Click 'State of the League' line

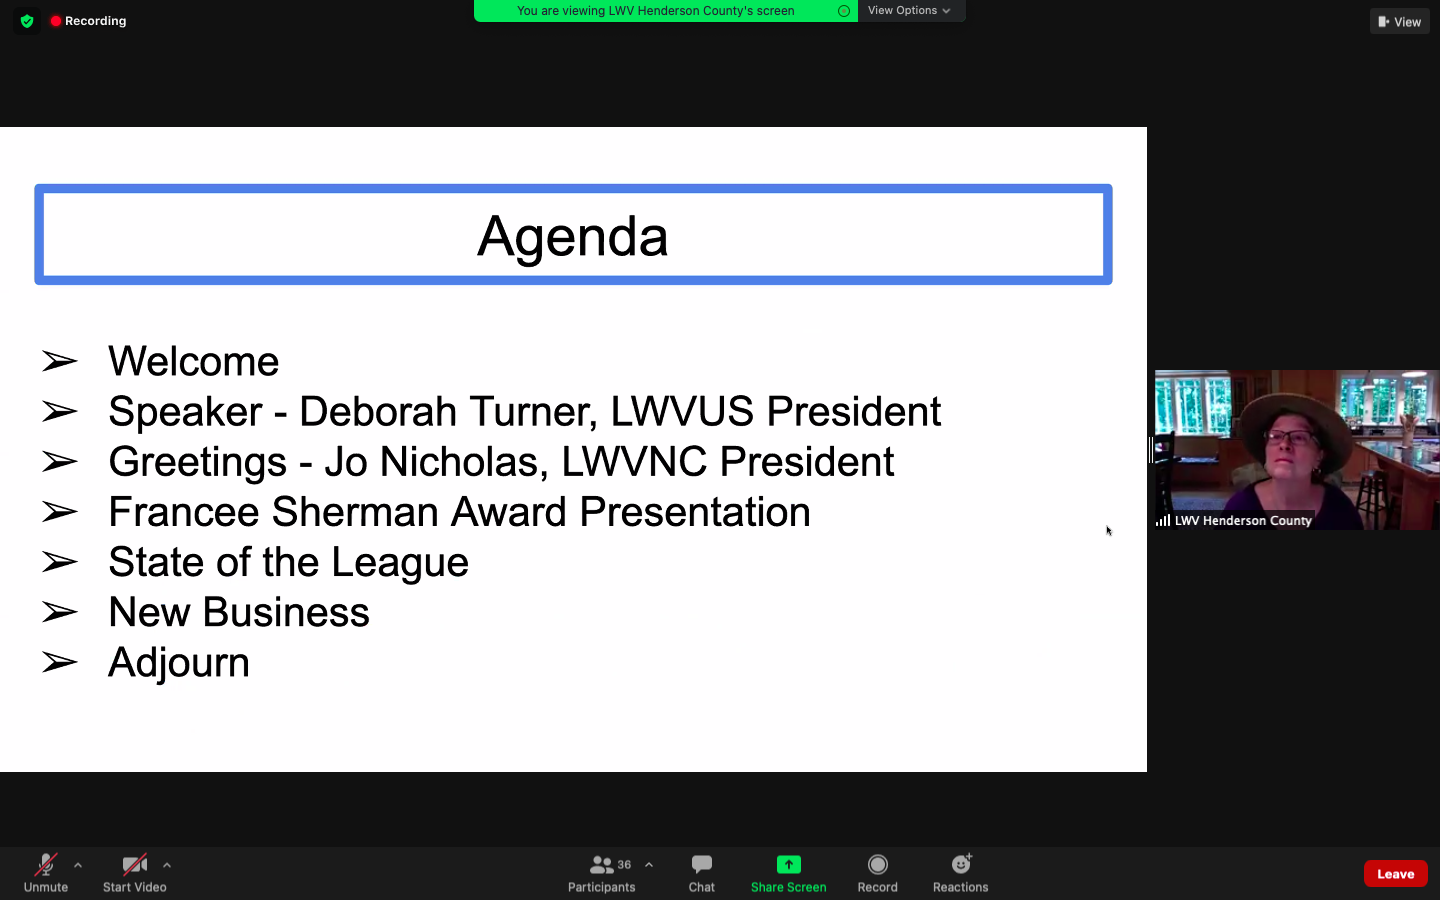(x=288, y=562)
